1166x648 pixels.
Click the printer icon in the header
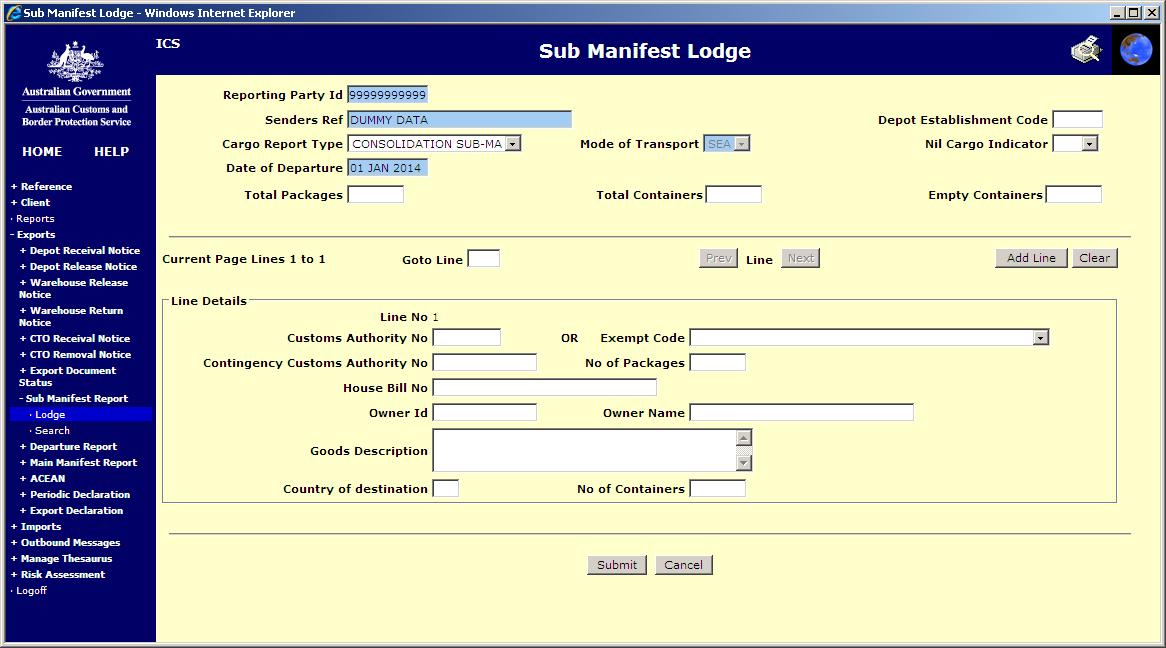point(1086,50)
